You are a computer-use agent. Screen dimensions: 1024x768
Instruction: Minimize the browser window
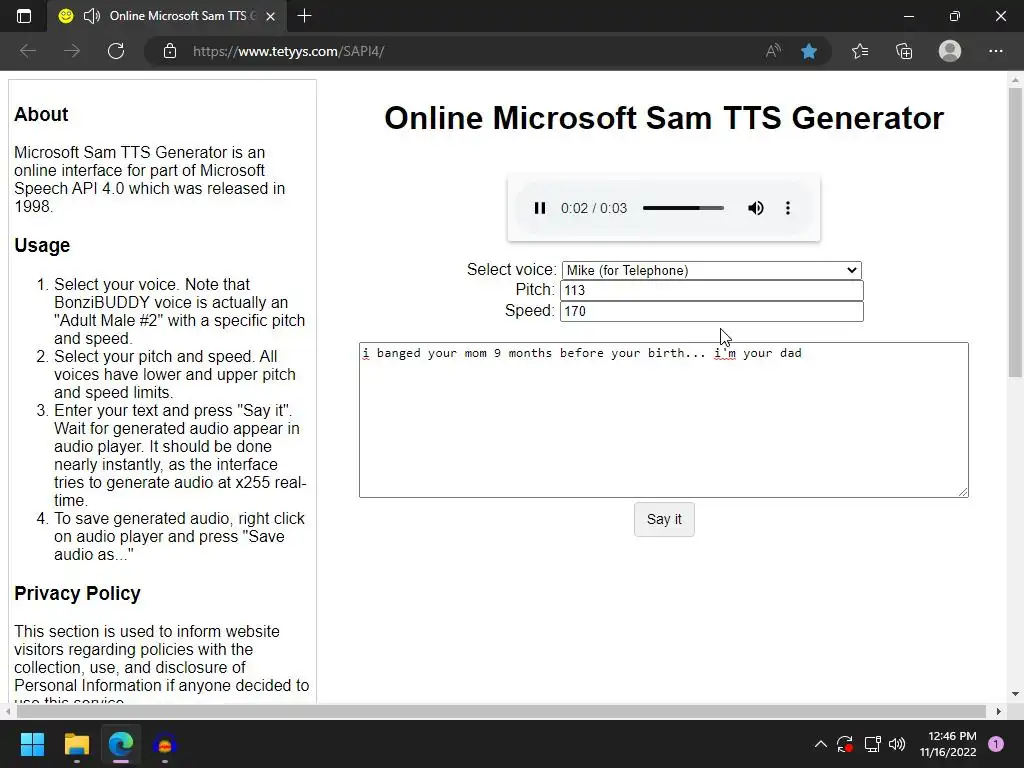tap(908, 16)
